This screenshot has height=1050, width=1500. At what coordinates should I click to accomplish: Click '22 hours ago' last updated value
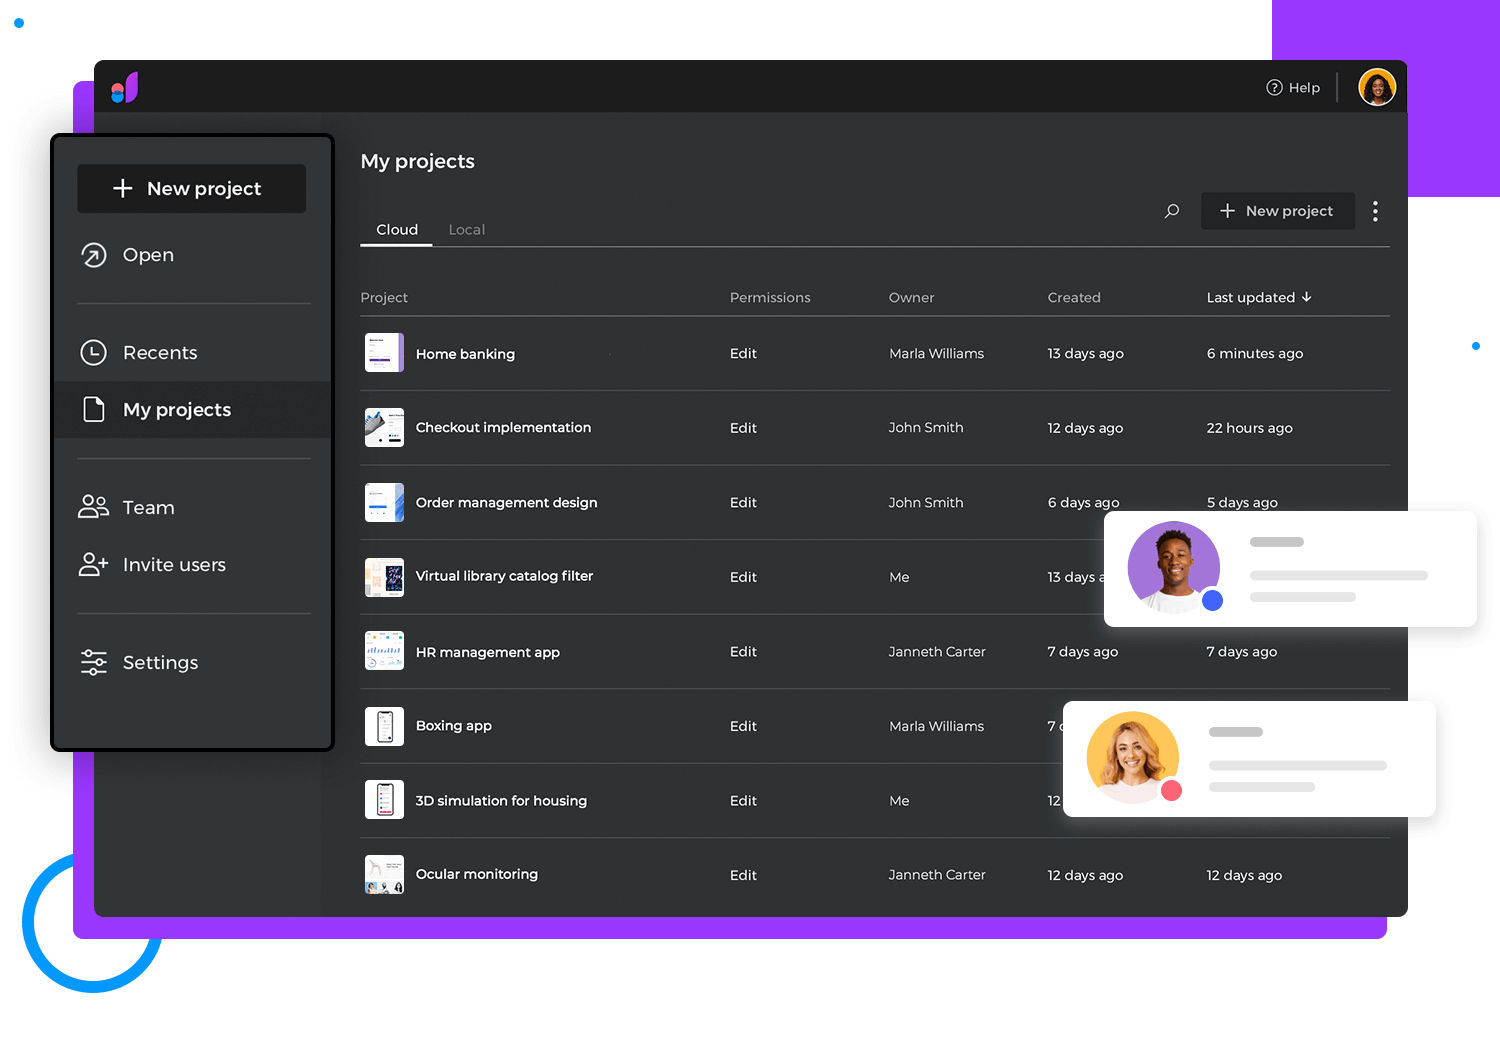click(1249, 428)
